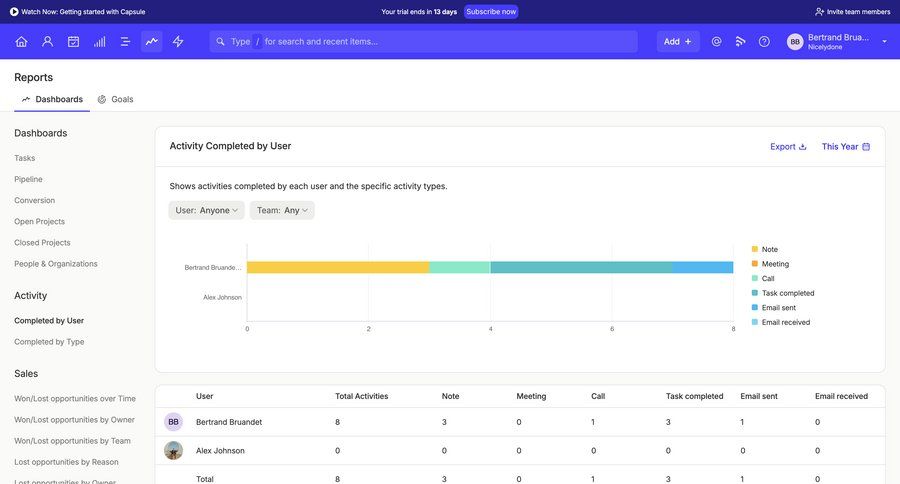
Task: Toggle the Email sent legend item
Action: tap(779, 308)
